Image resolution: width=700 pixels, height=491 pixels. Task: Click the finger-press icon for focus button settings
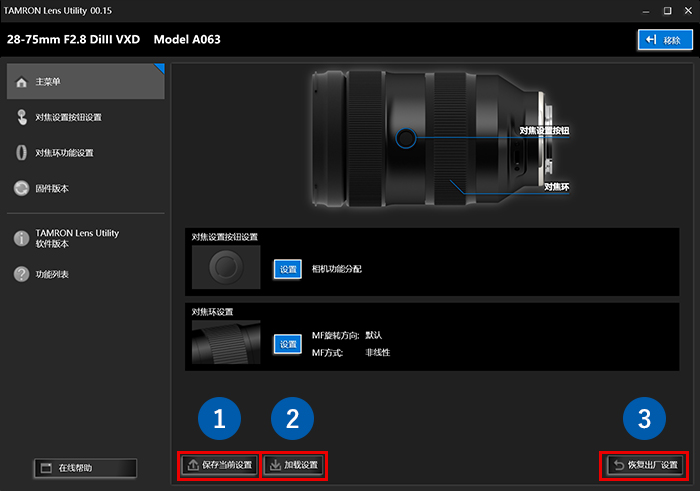point(21,117)
